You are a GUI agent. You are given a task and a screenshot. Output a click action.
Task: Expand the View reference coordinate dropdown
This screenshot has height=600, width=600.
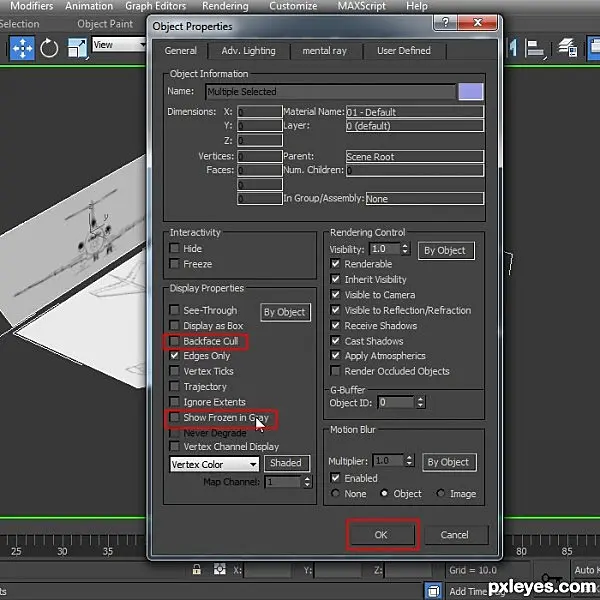tap(119, 45)
